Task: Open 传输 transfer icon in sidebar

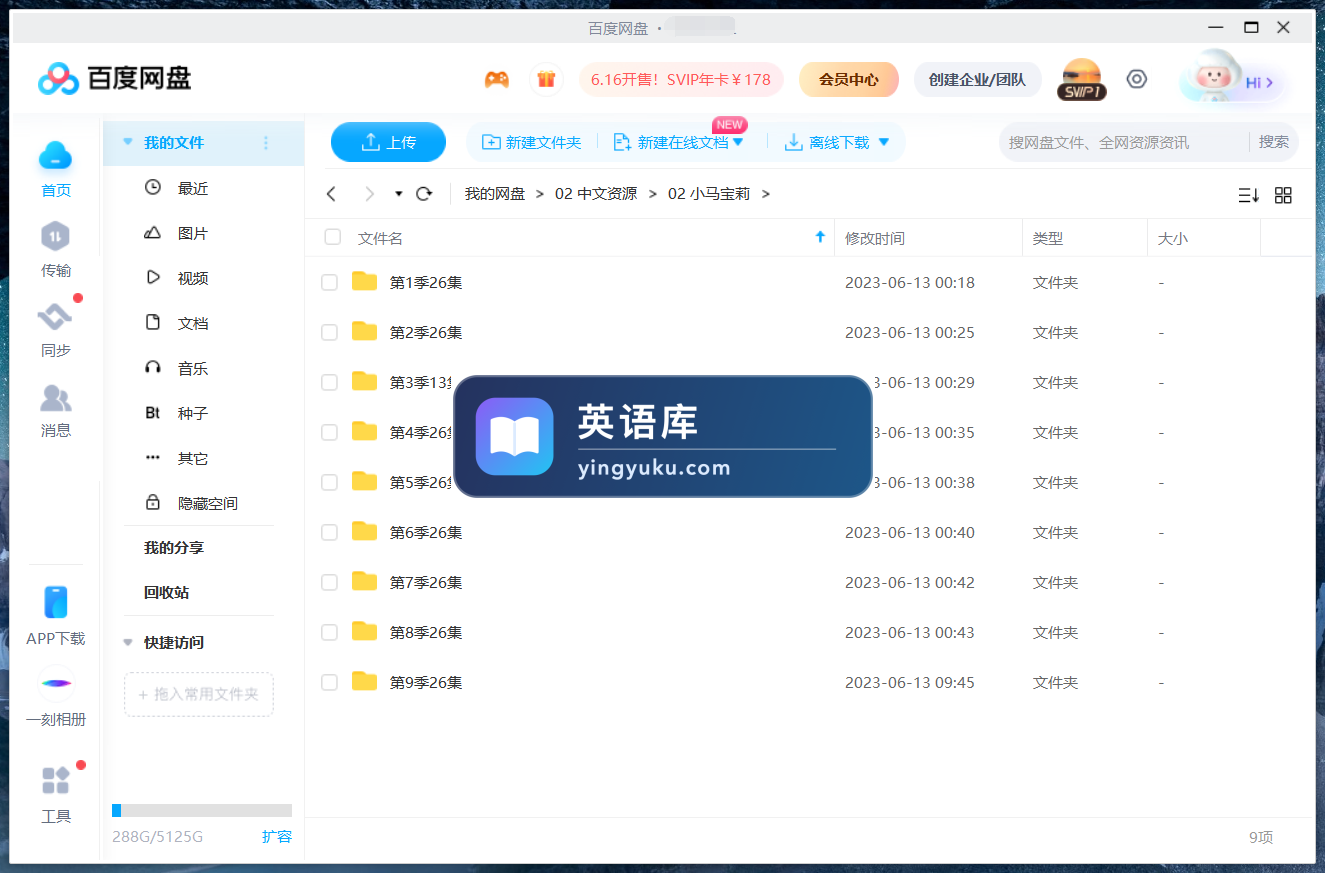Action: tap(56, 237)
